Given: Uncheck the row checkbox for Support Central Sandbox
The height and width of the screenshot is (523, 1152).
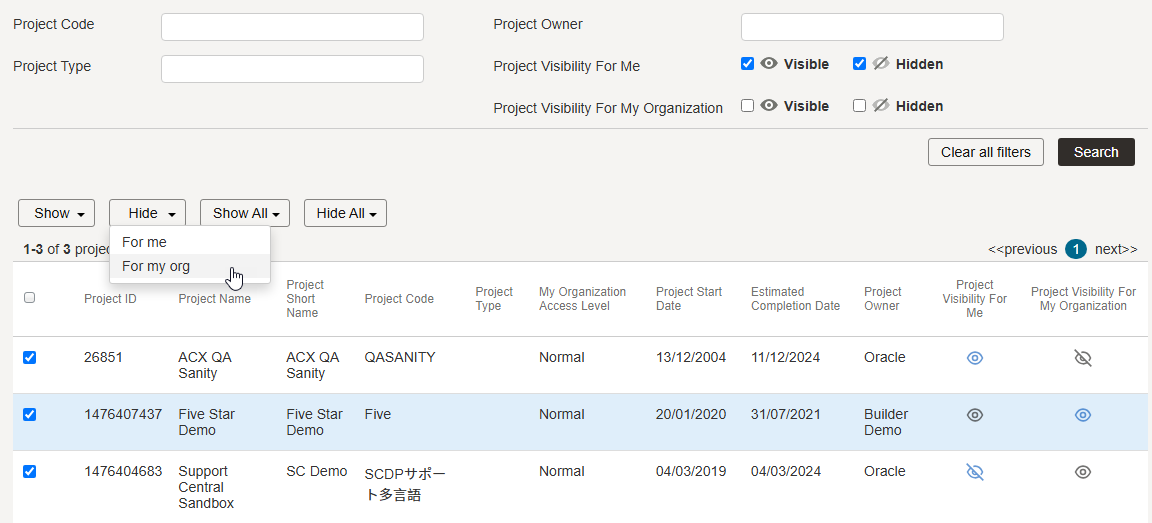Looking at the screenshot, I should coord(29,472).
